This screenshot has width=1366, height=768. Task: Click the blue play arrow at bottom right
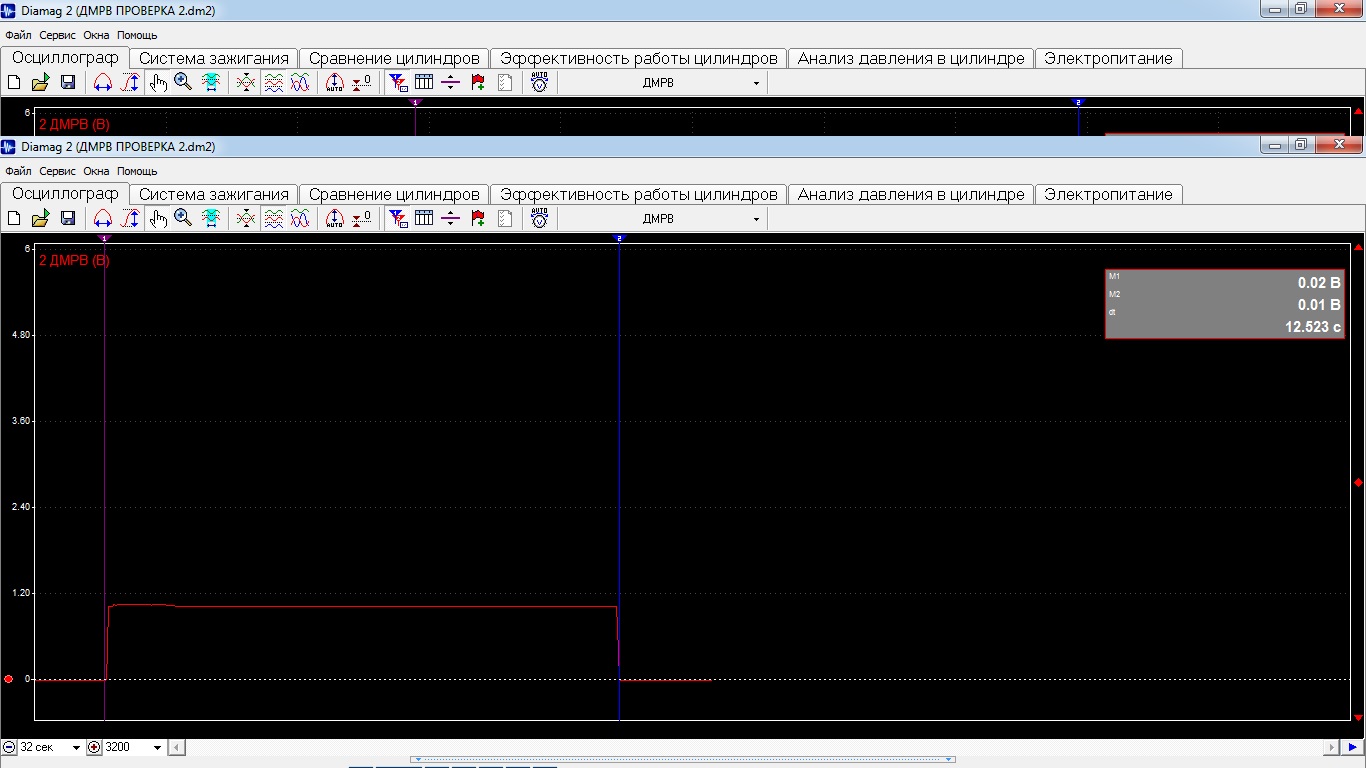point(1352,747)
